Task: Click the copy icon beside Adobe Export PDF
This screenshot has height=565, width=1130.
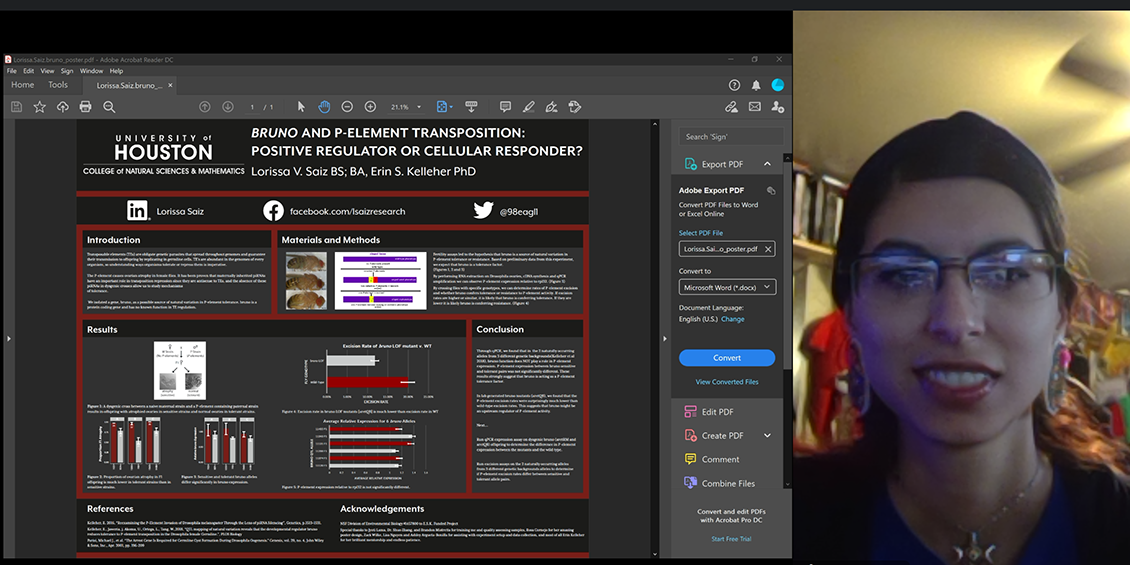Action: [771, 191]
